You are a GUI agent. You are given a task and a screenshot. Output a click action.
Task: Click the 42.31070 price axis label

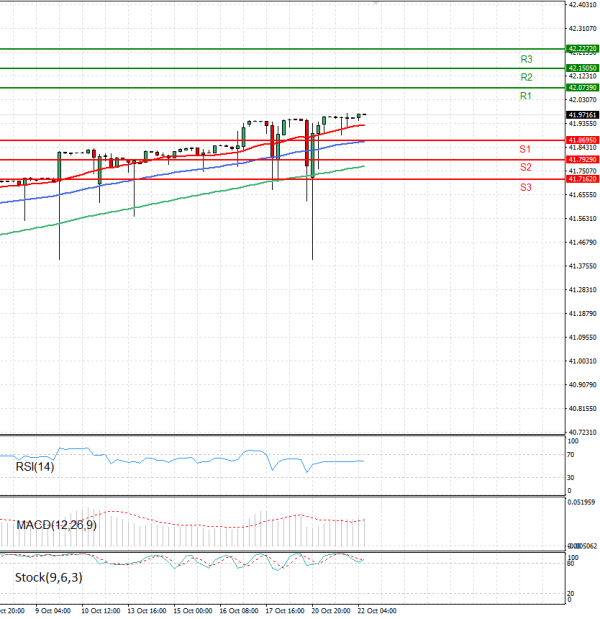[582, 28]
